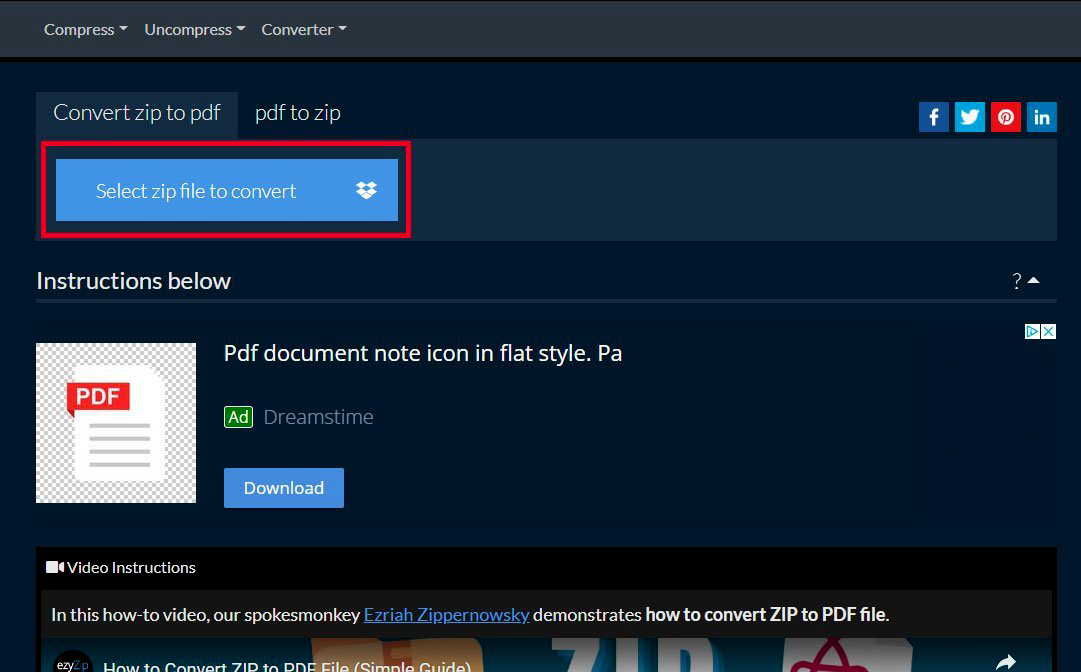
Task: Click the question mark help icon
Action: pyautogui.click(x=1017, y=281)
